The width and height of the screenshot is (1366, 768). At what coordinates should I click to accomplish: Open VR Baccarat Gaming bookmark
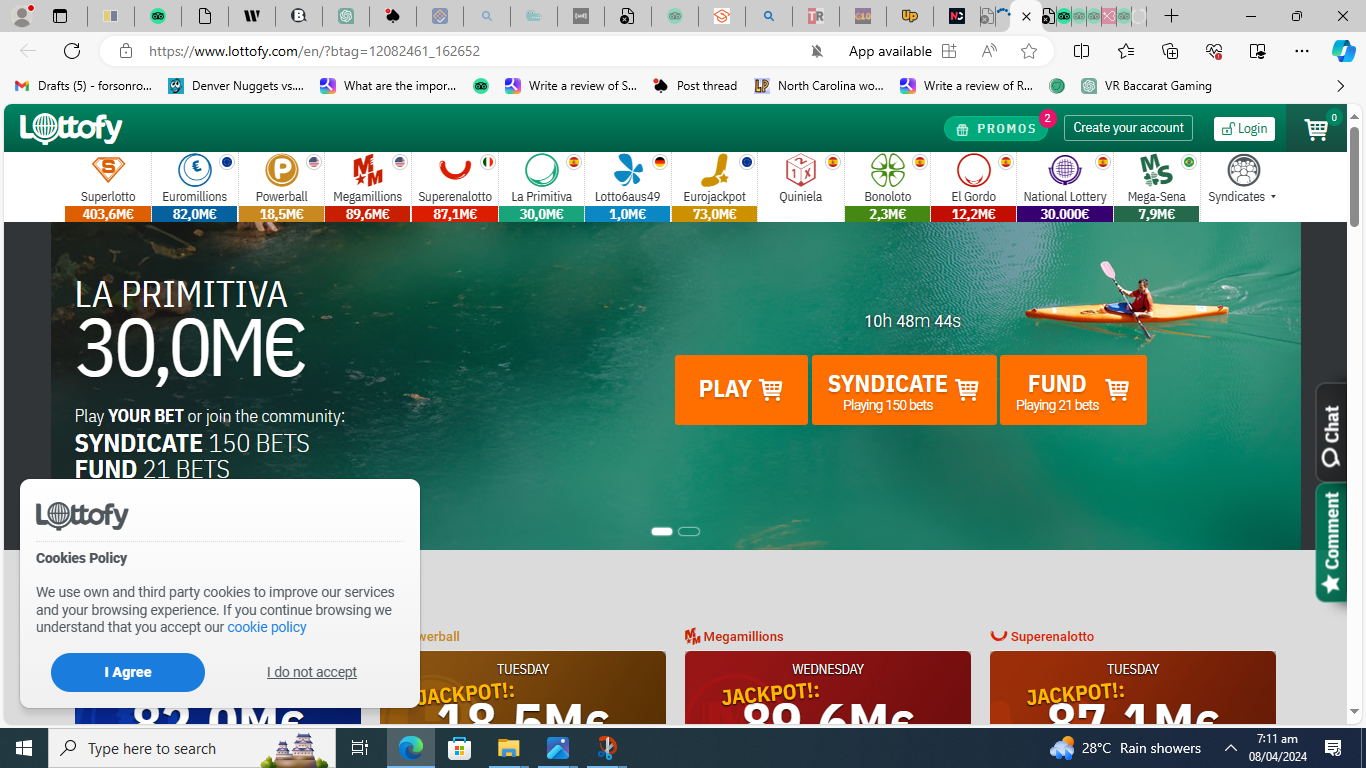coord(1146,86)
